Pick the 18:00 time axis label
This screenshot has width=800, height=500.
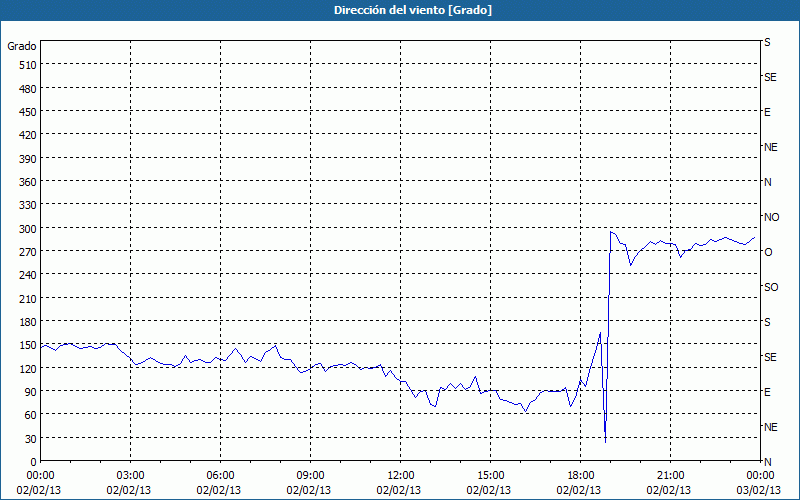(581, 476)
